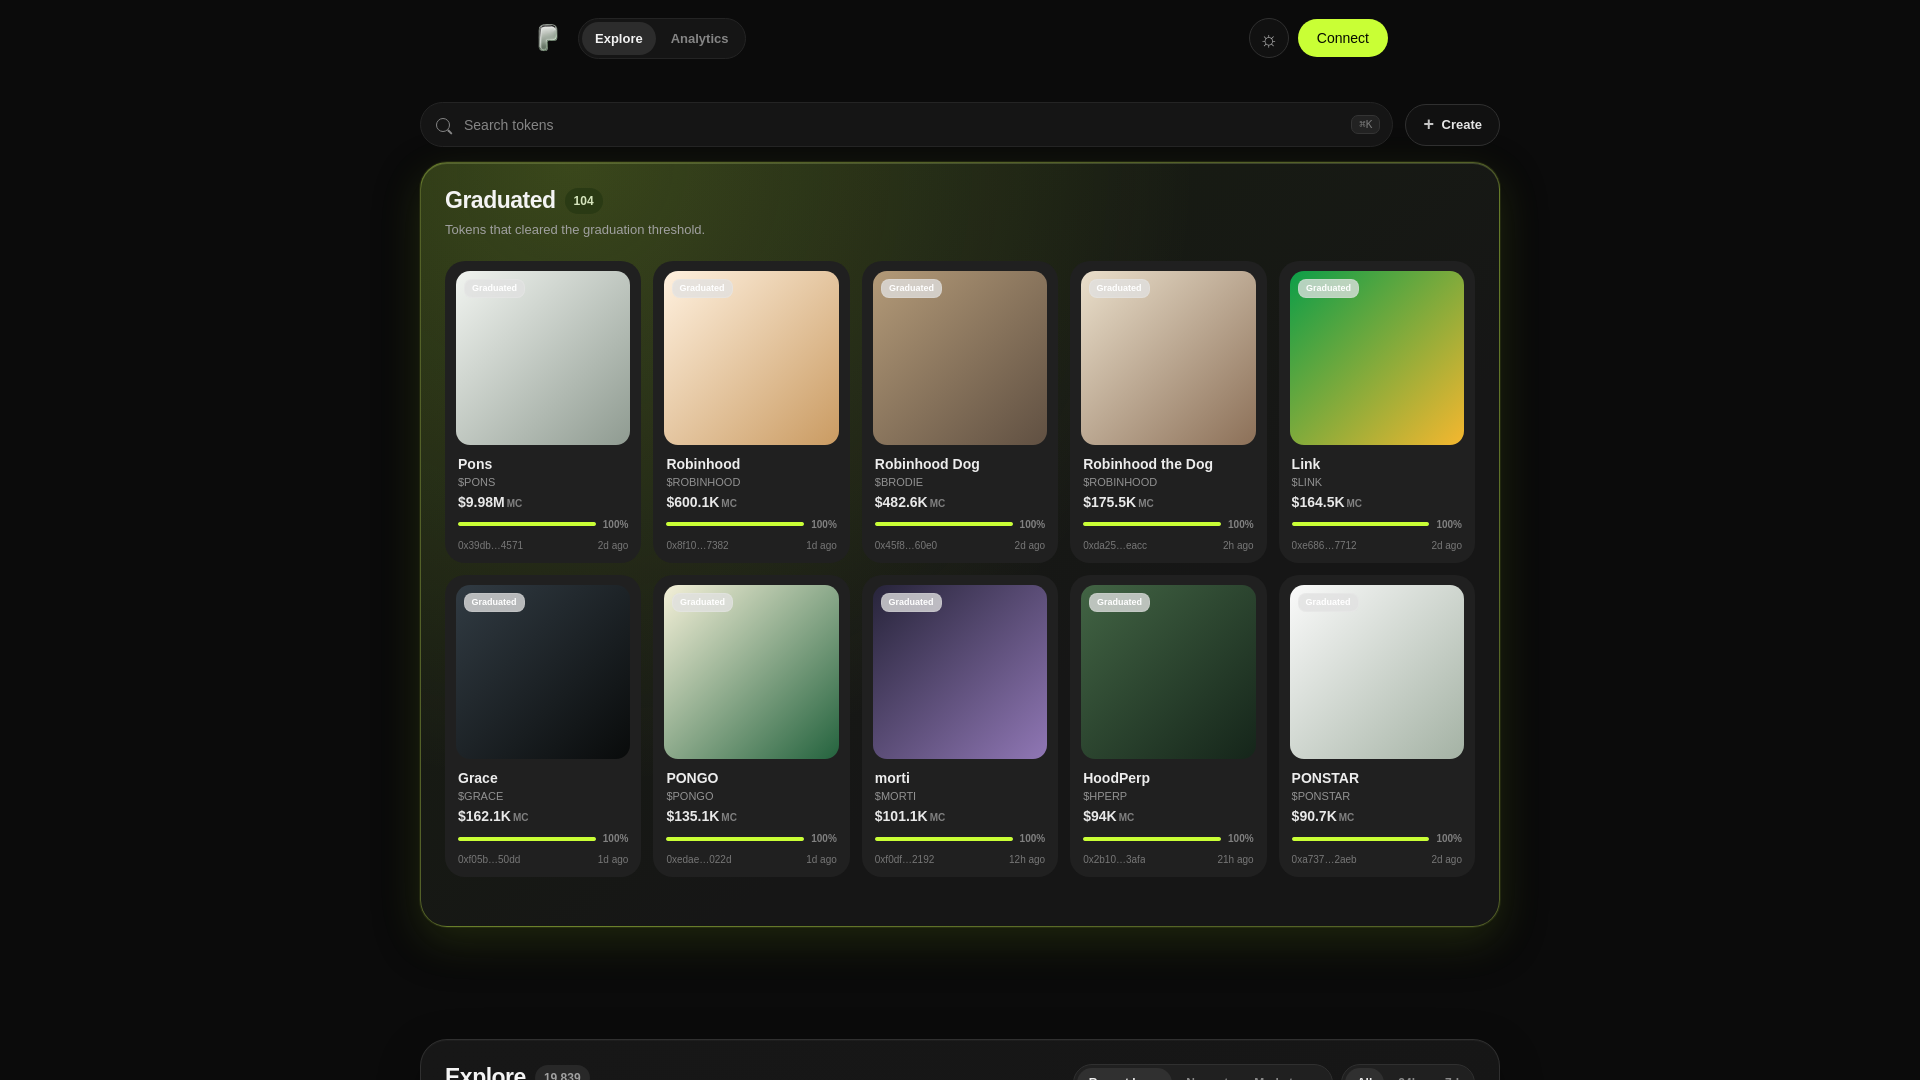Click the Graduated section heading

point(500,200)
